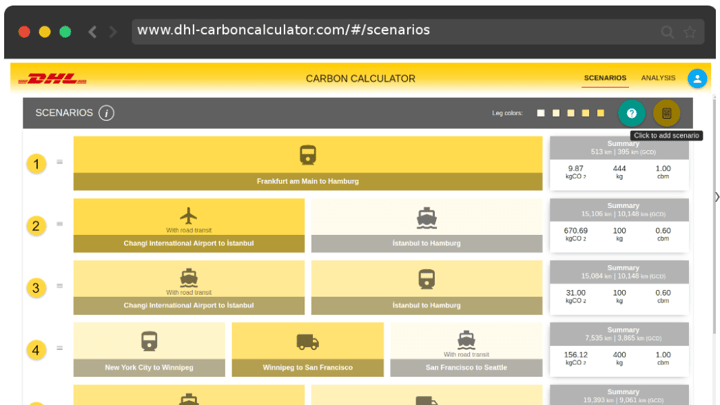720x405 pixels.
Task: Open scenario 2 İstanbul to Hamburg label
Action: 427,243
